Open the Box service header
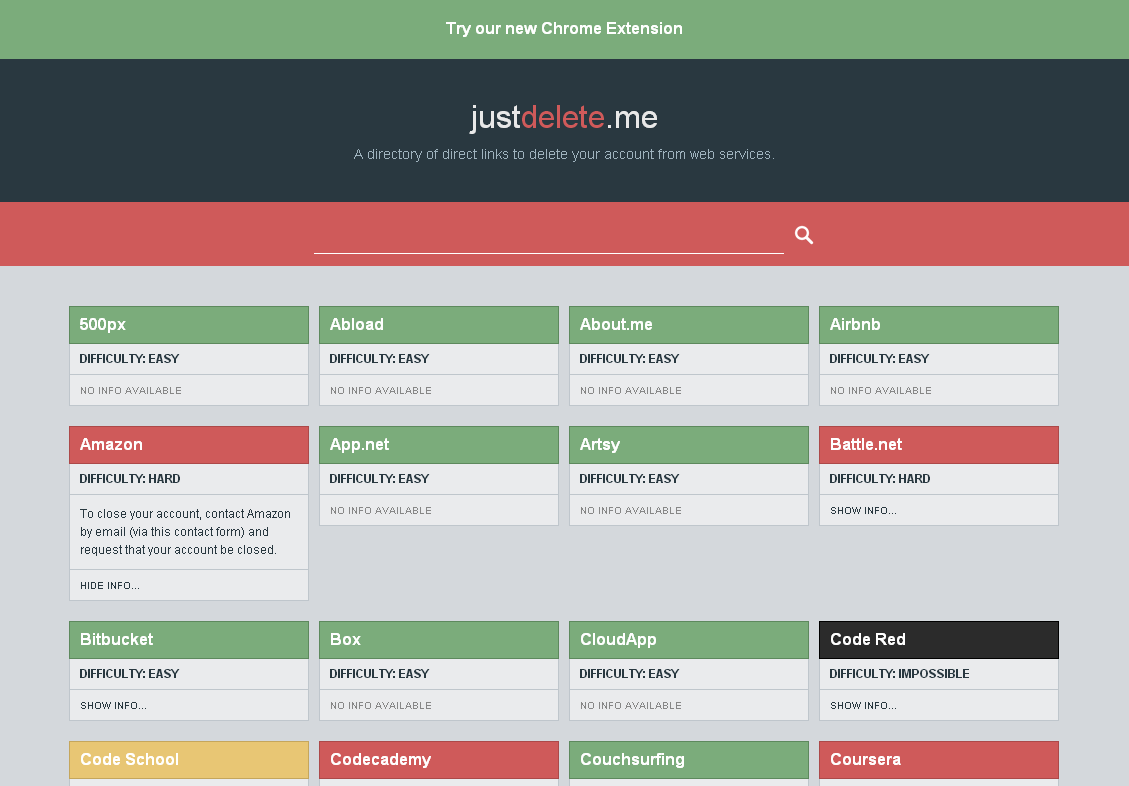Screen dimensions: 1129x786 438,640
